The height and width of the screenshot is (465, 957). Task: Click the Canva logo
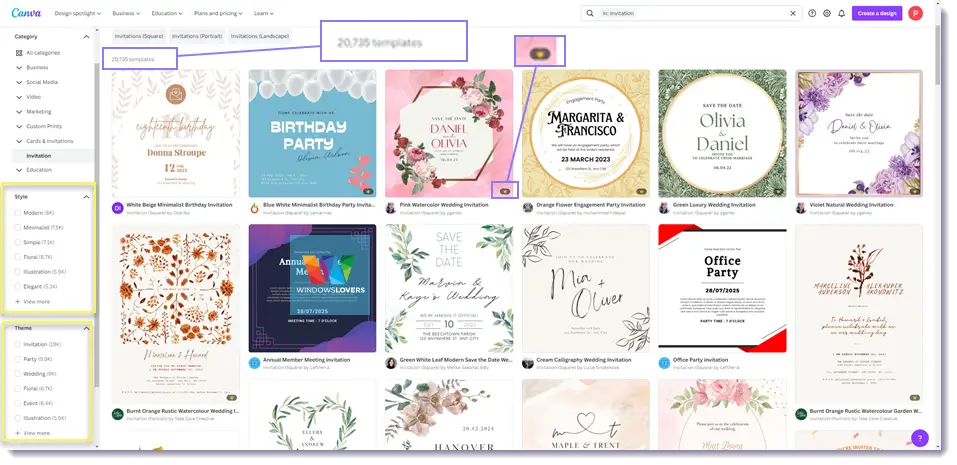[x=27, y=13]
